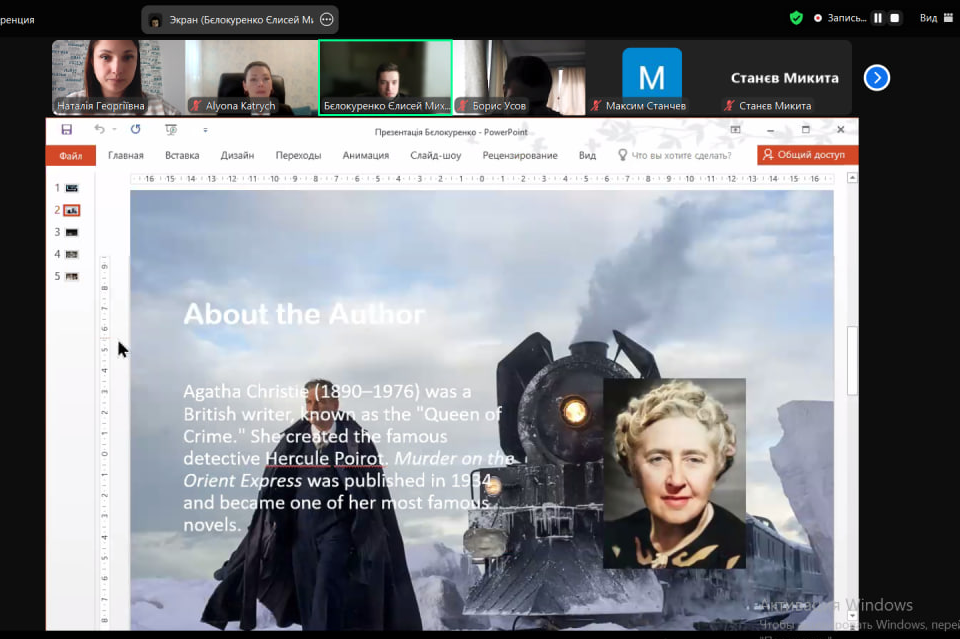Screen dimensions: 960x639
Task: Click muted mic icon beside Alyona Katrych
Action: [x=196, y=106]
